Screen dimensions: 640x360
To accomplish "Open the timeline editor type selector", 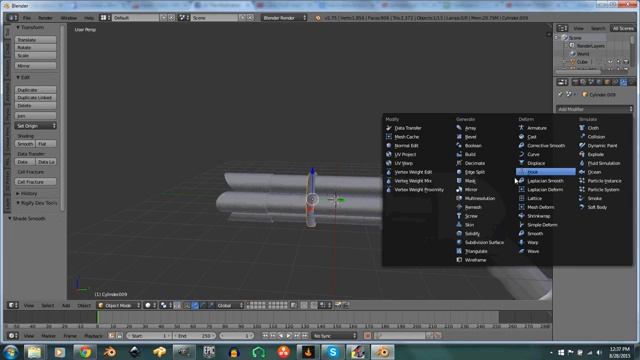I will [13, 336].
